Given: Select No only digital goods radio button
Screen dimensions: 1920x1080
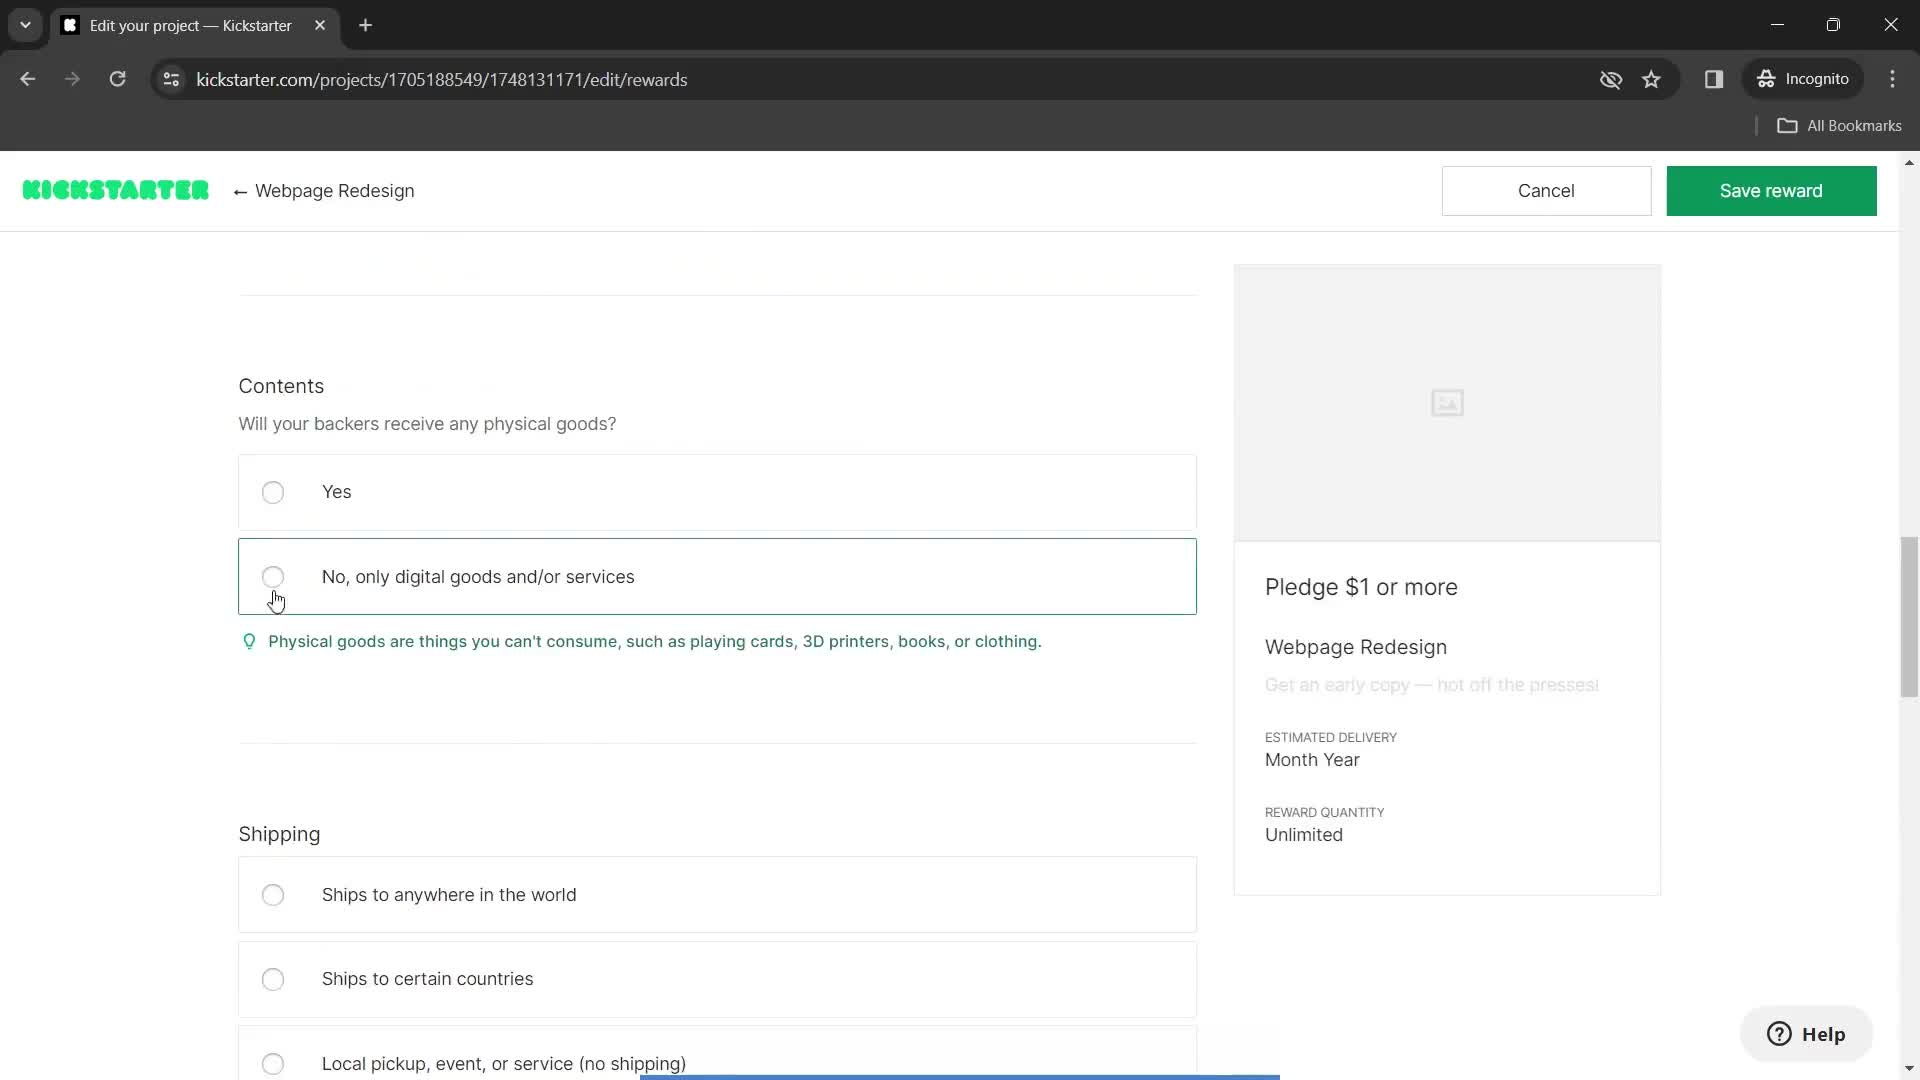Looking at the screenshot, I should 273,578.
